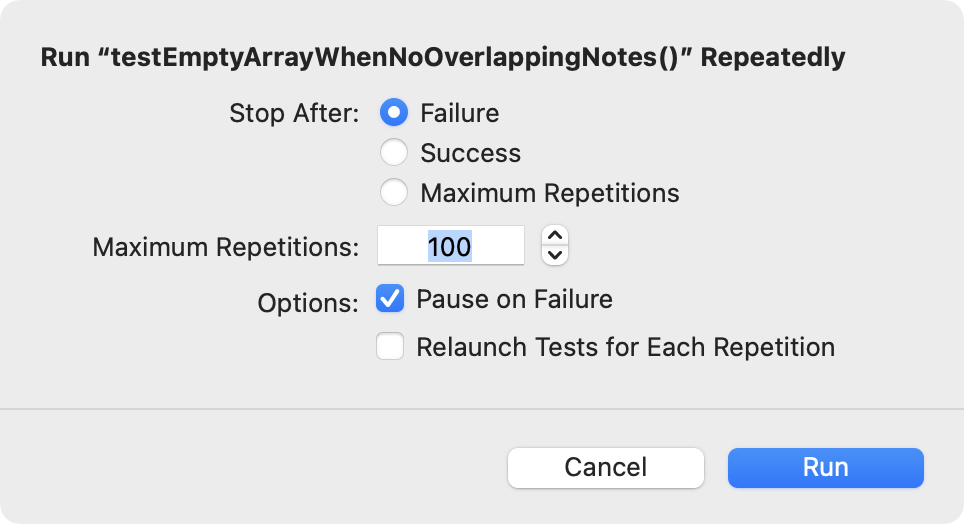Click the dialog title mentioning testEmptyArrayWhenNoOverlappingNotes()
The height and width of the screenshot is (524, 964).
pos(442,57)
